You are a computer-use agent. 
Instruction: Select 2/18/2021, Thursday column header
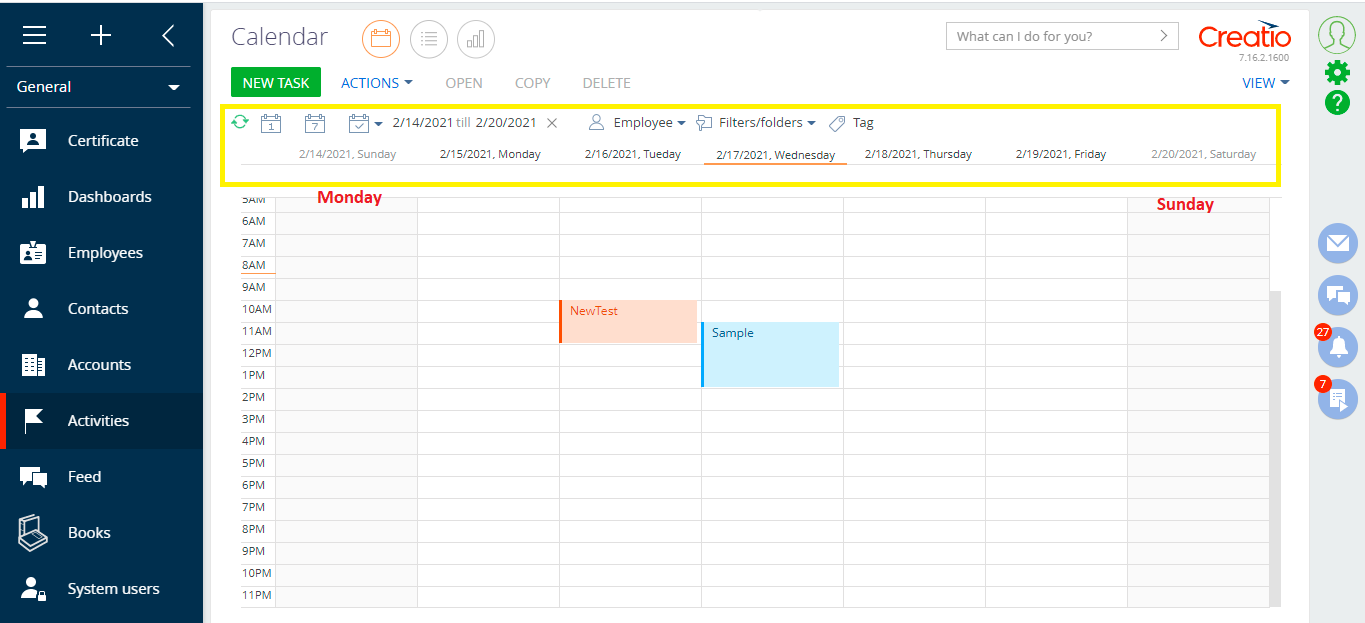coord(918,154)
